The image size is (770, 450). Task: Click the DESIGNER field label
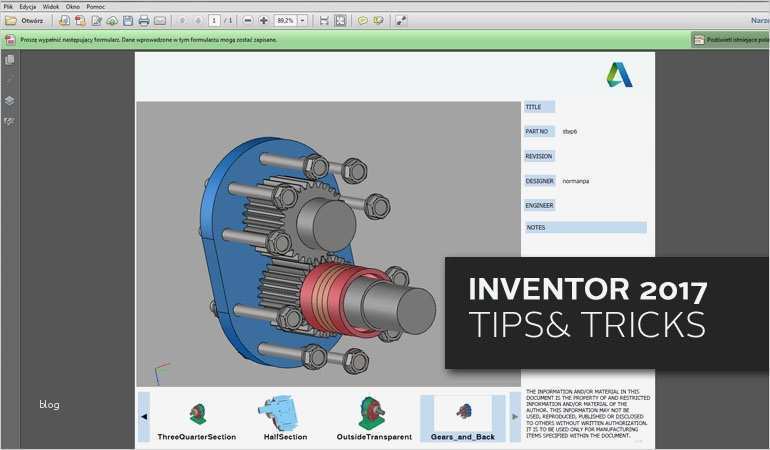click(540, 181)
